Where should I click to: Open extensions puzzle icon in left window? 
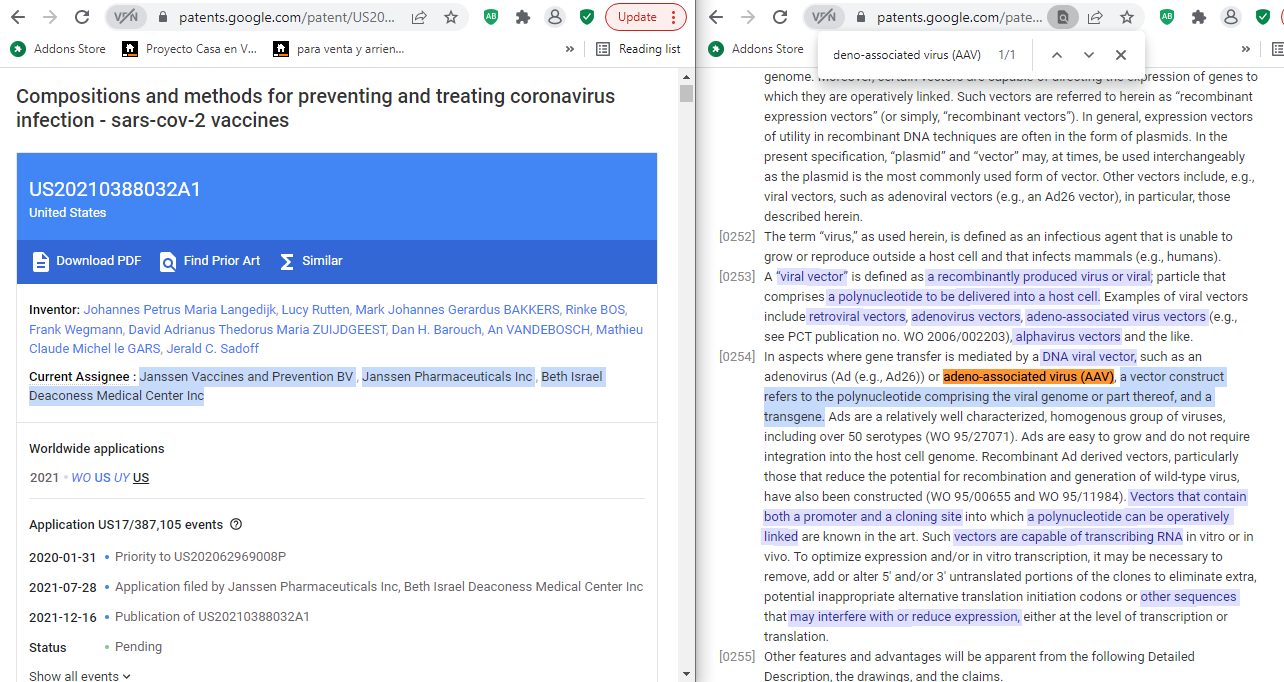coord(522,17)
